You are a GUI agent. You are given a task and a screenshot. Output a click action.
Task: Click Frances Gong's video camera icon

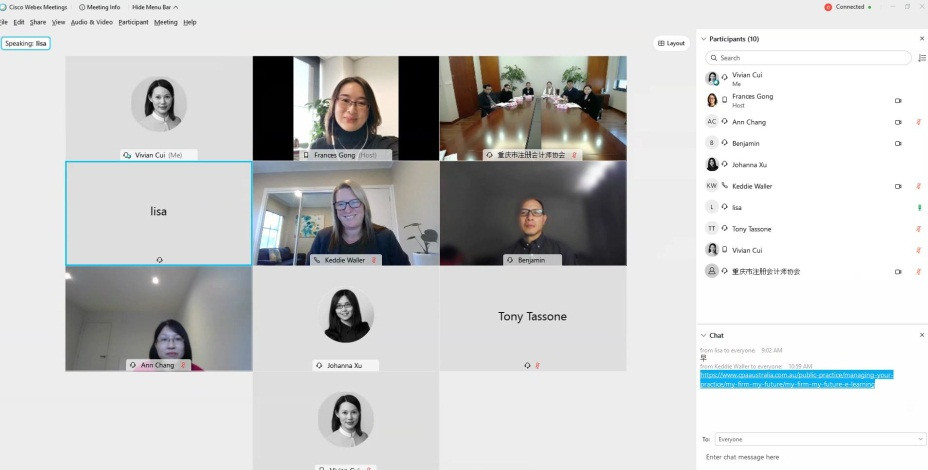click(898, 101)
